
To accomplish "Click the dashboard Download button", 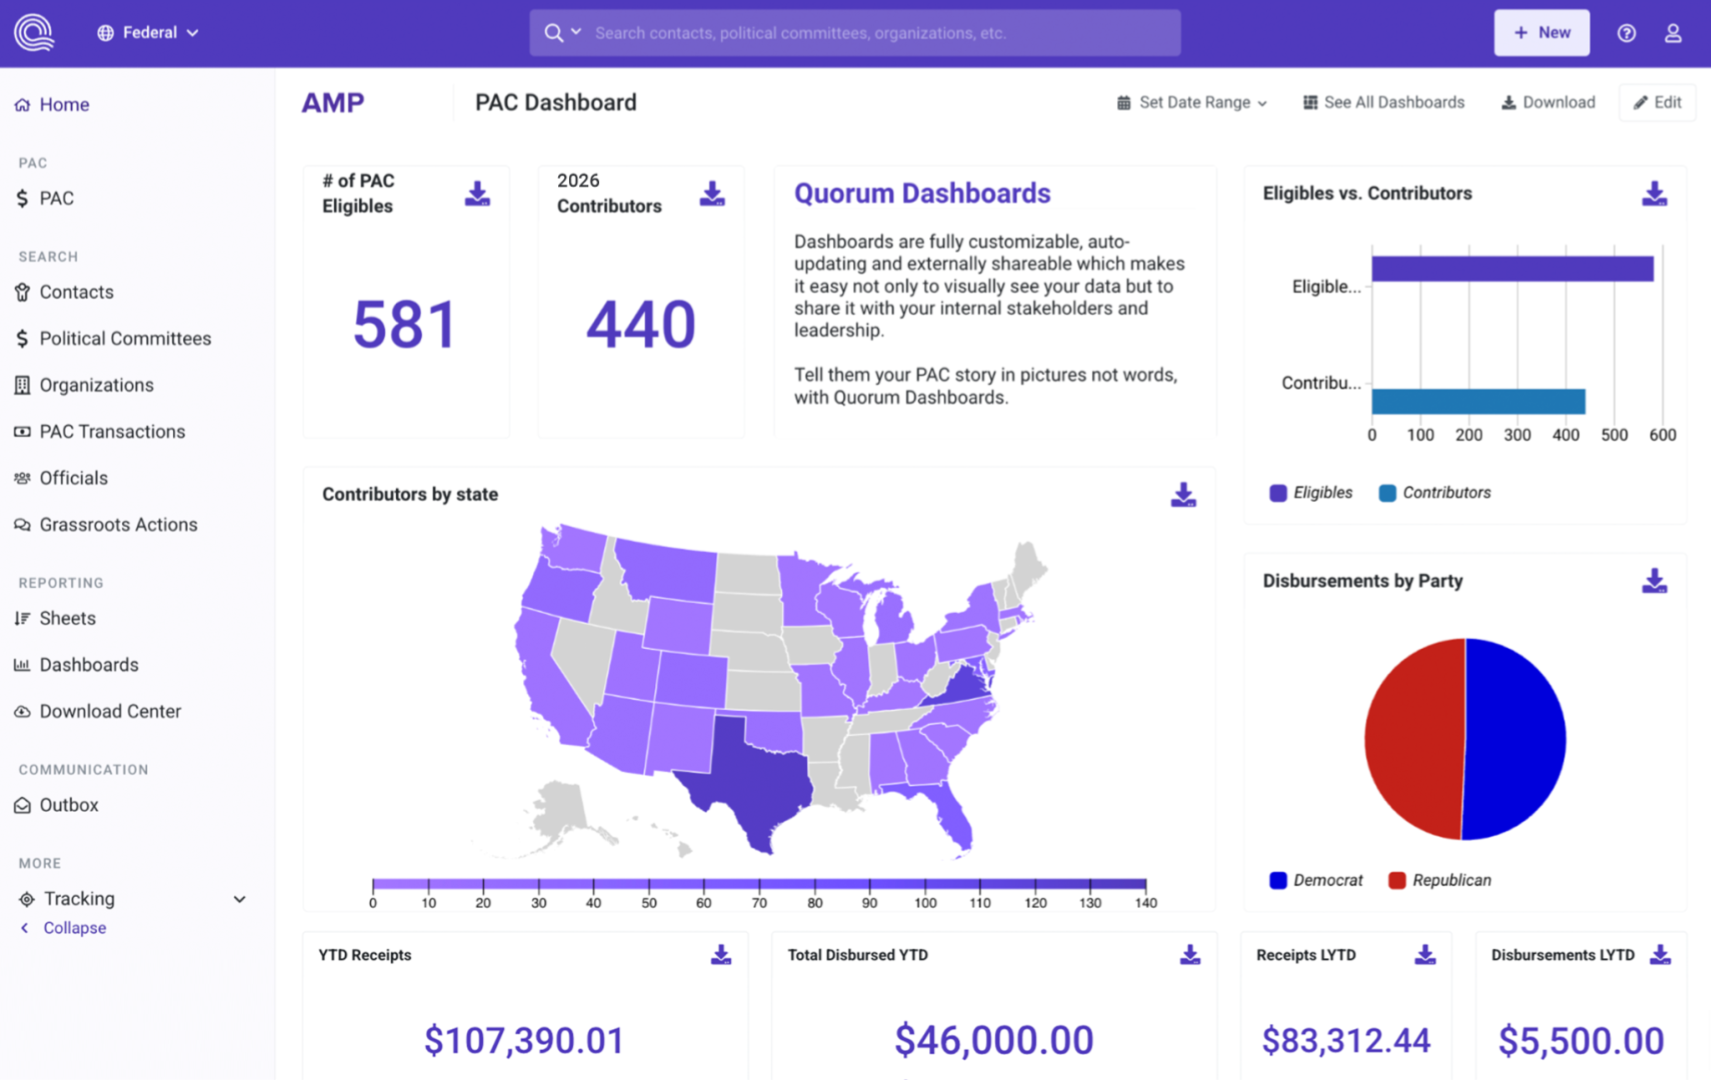I will pyautogui.click(x=1548, y=103).
